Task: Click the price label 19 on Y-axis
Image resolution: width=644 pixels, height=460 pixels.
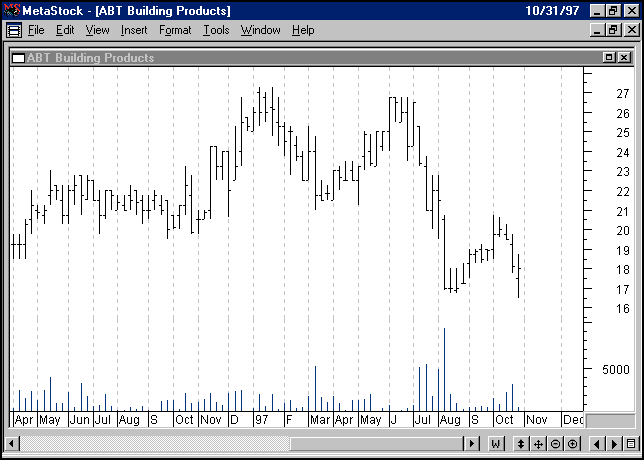Action: (x=623, y=251)
